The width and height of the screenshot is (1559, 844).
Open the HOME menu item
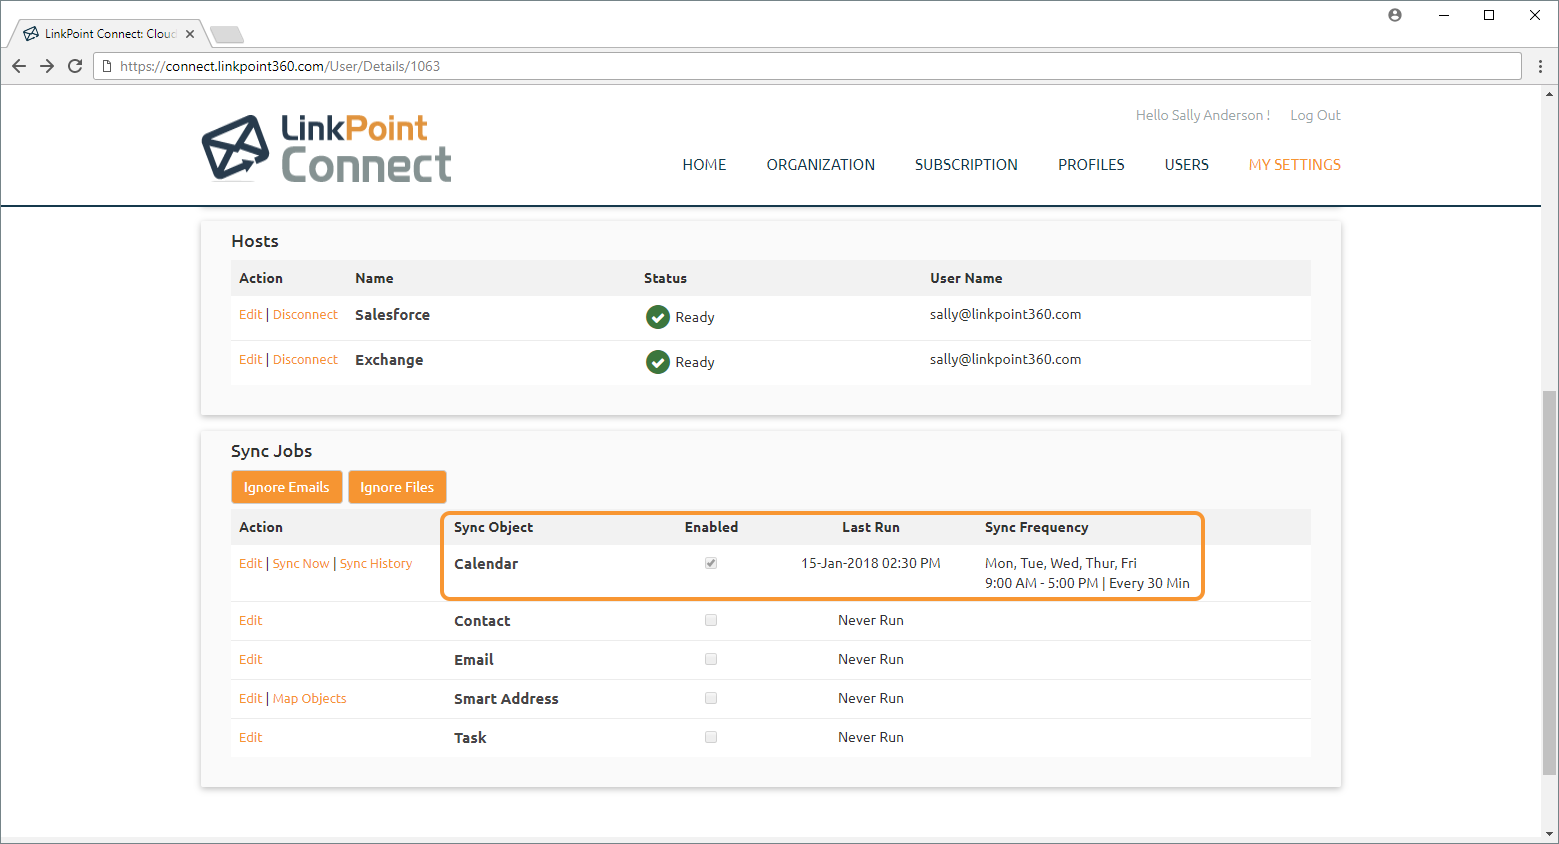pos(704,165)
